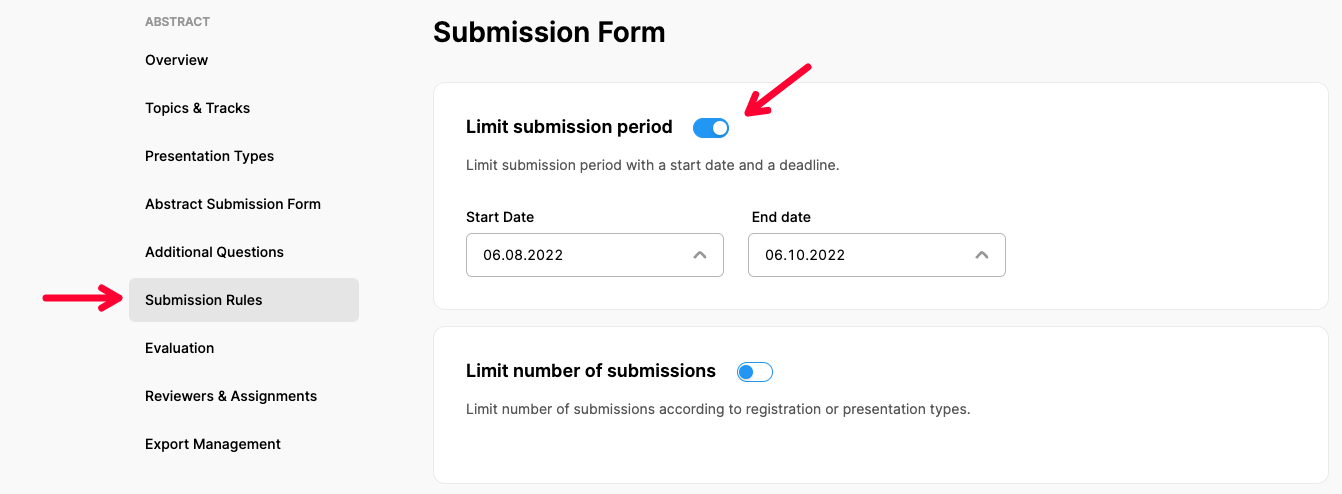Select the Submission Rules menu item
The width and height of the screenshot is (1342, 494).
point(204,300)
